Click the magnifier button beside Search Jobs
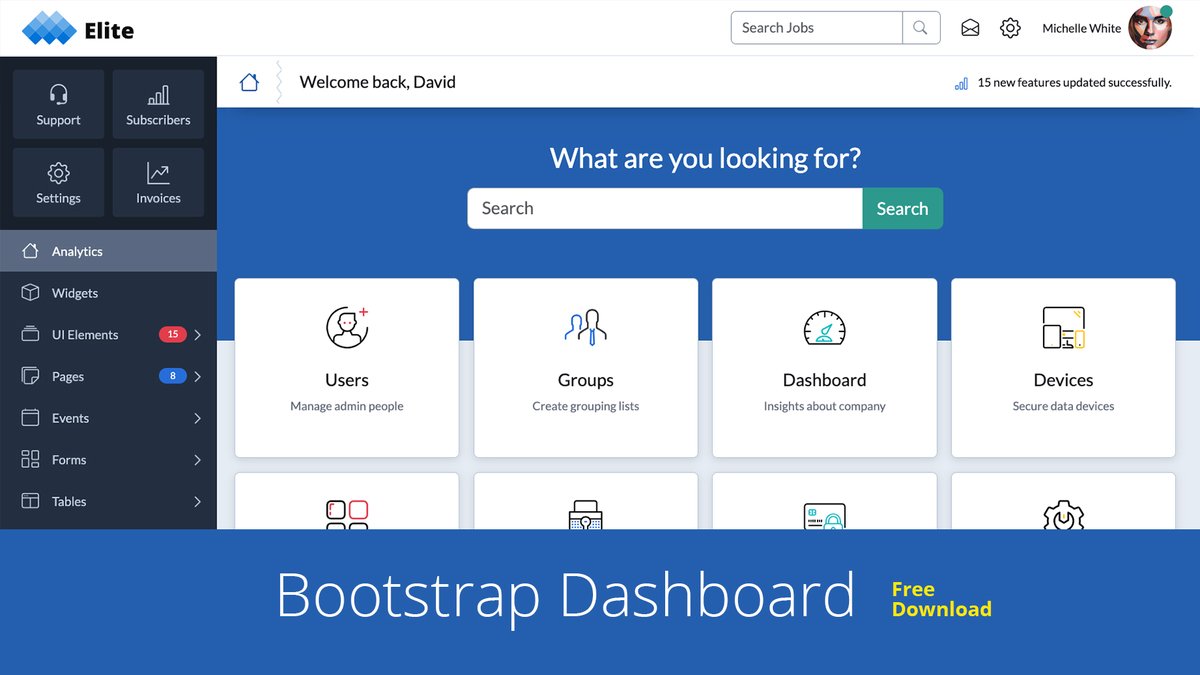This screenshot has height=675, width=1200. (921, 28)
